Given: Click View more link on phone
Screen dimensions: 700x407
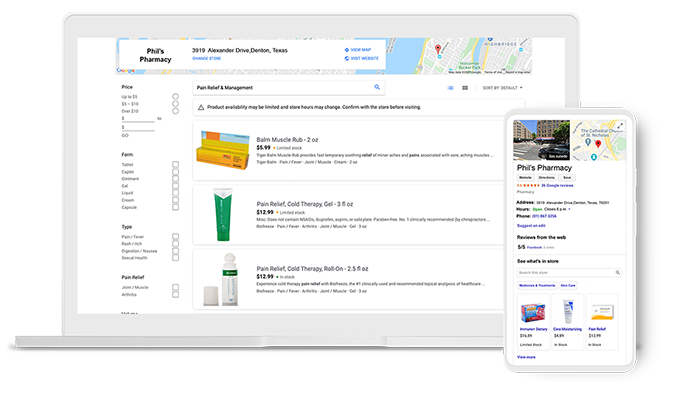Looking at the screenshot, I should click(526, 357).
